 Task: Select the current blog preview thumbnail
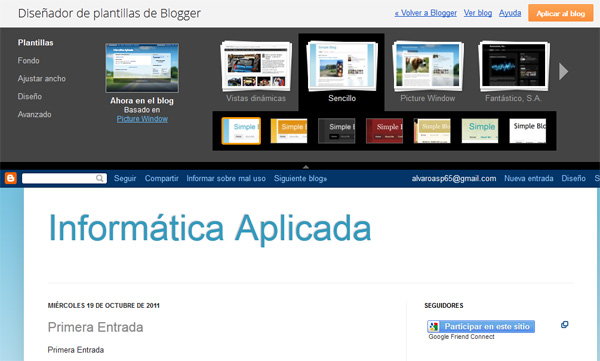(142, 68)
